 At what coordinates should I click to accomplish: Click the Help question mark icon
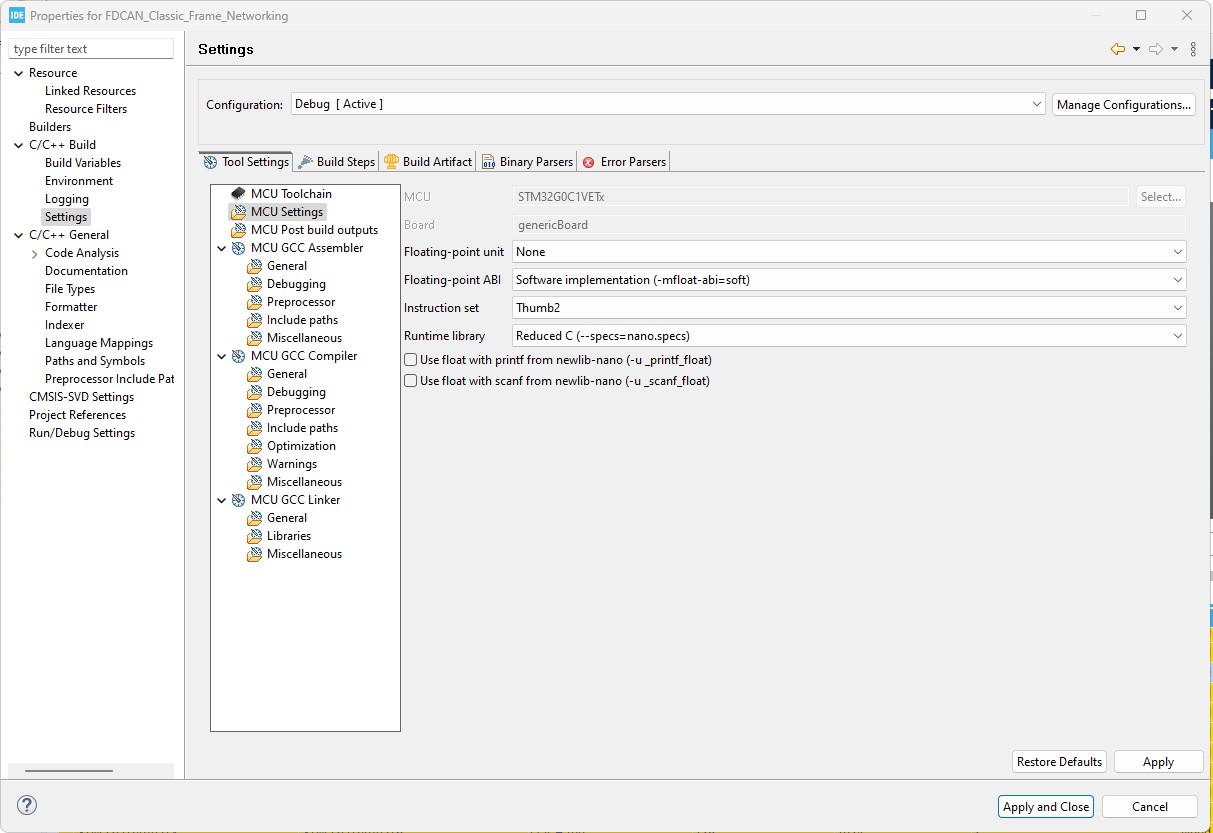(x=27, y=805)
